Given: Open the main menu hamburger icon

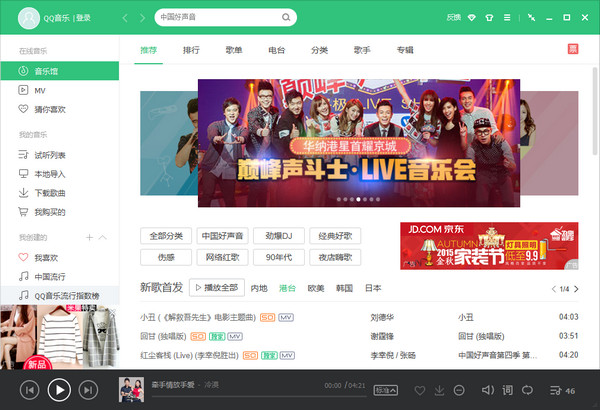Looking at the screenshot, I should [506, 17].
